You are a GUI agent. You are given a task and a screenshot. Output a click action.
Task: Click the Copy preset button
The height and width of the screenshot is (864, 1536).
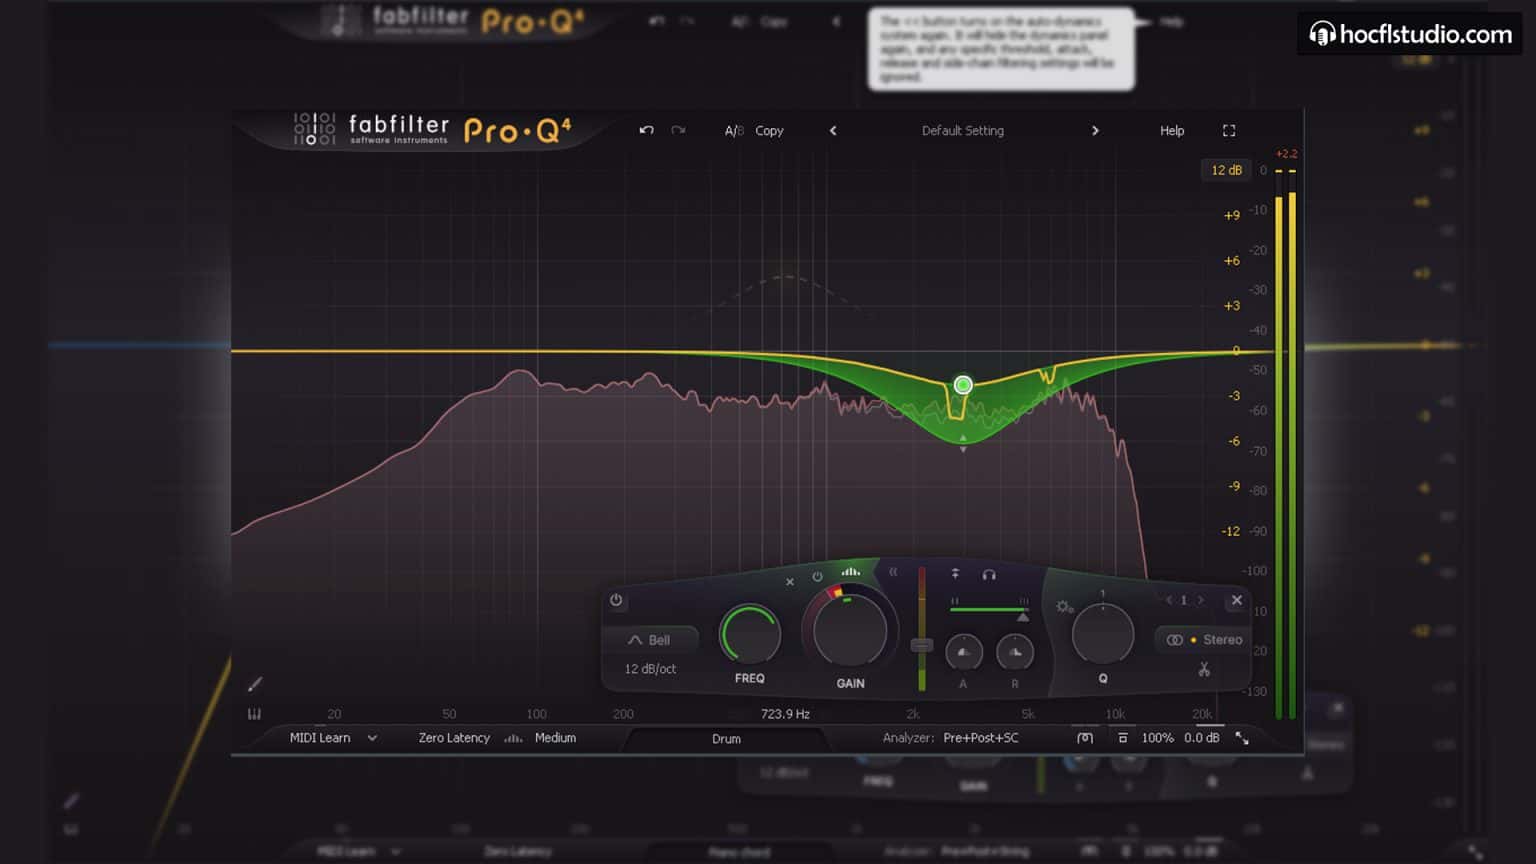pos(769,130)
